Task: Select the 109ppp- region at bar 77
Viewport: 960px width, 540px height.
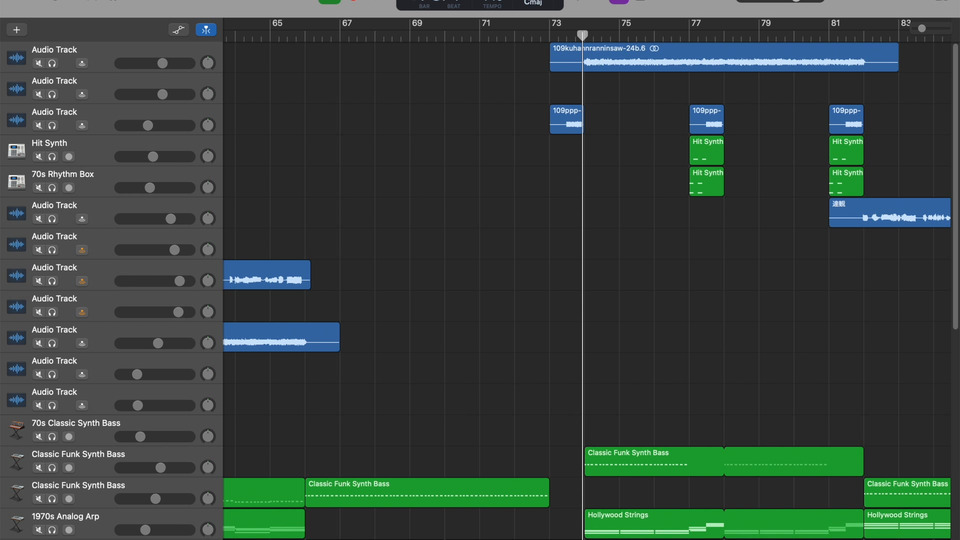Action: (x=707, y=119)
